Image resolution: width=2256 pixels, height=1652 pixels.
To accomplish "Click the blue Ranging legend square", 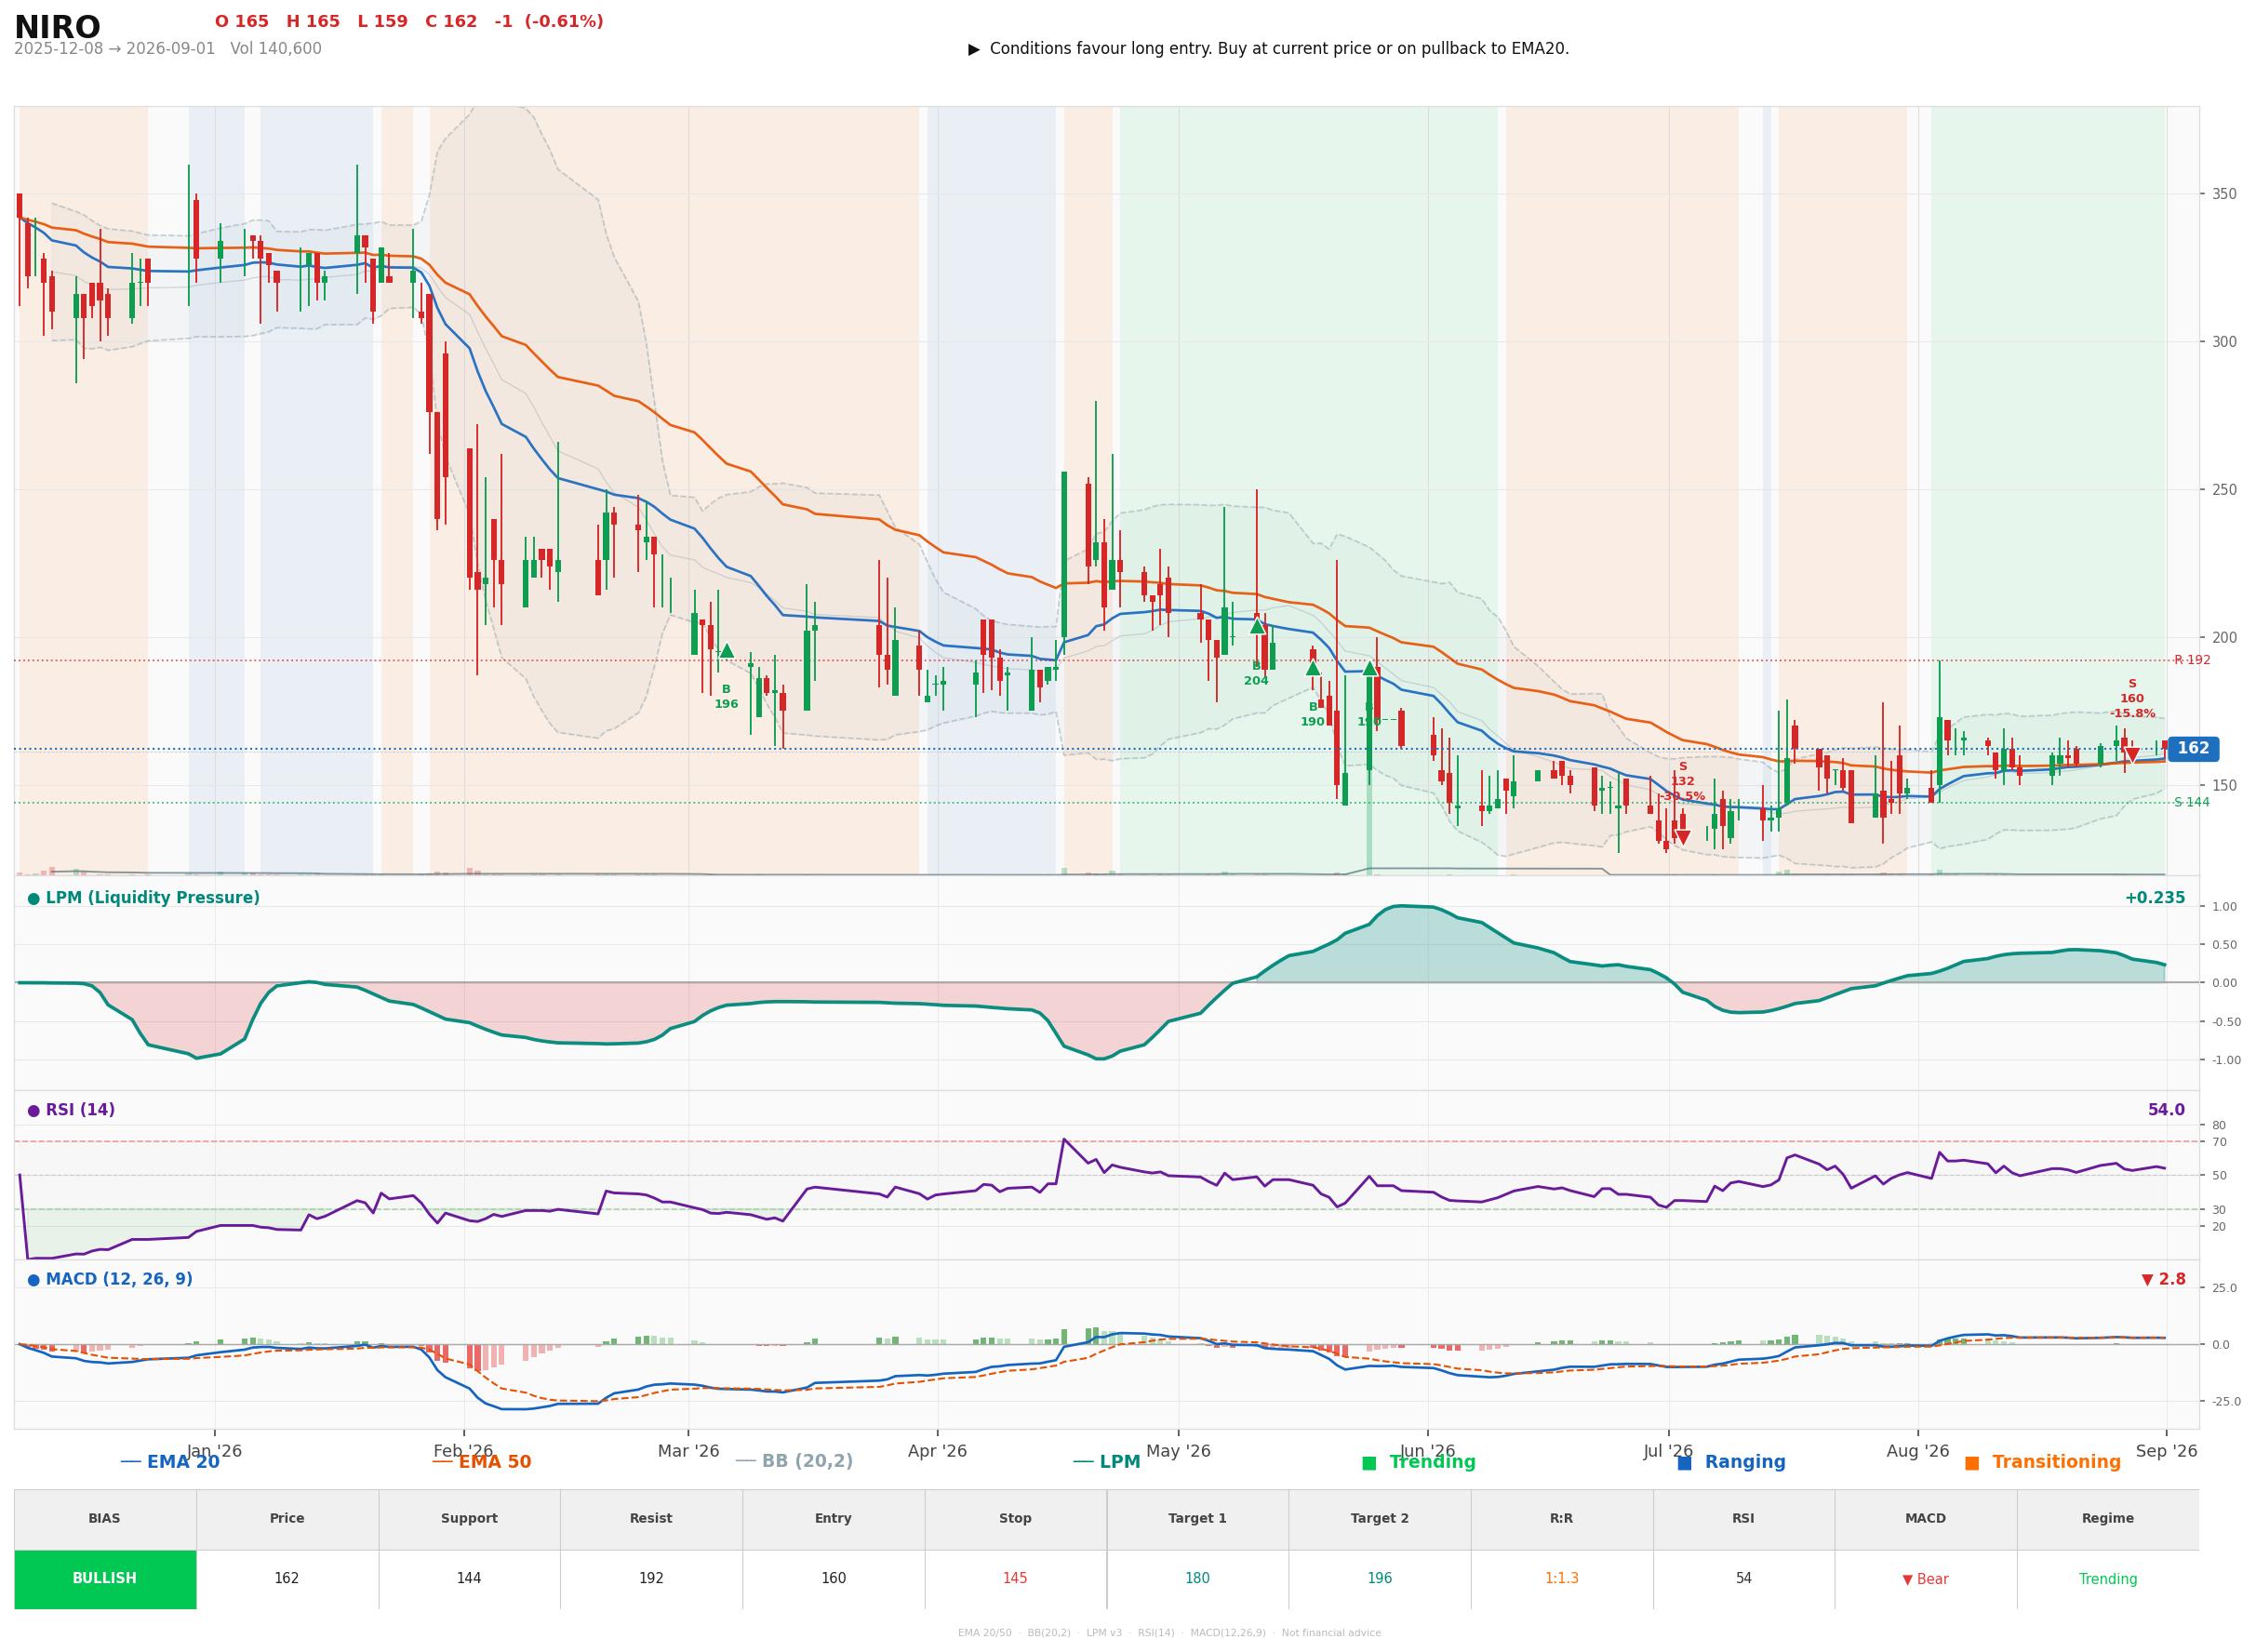I will (1684, 1463).
